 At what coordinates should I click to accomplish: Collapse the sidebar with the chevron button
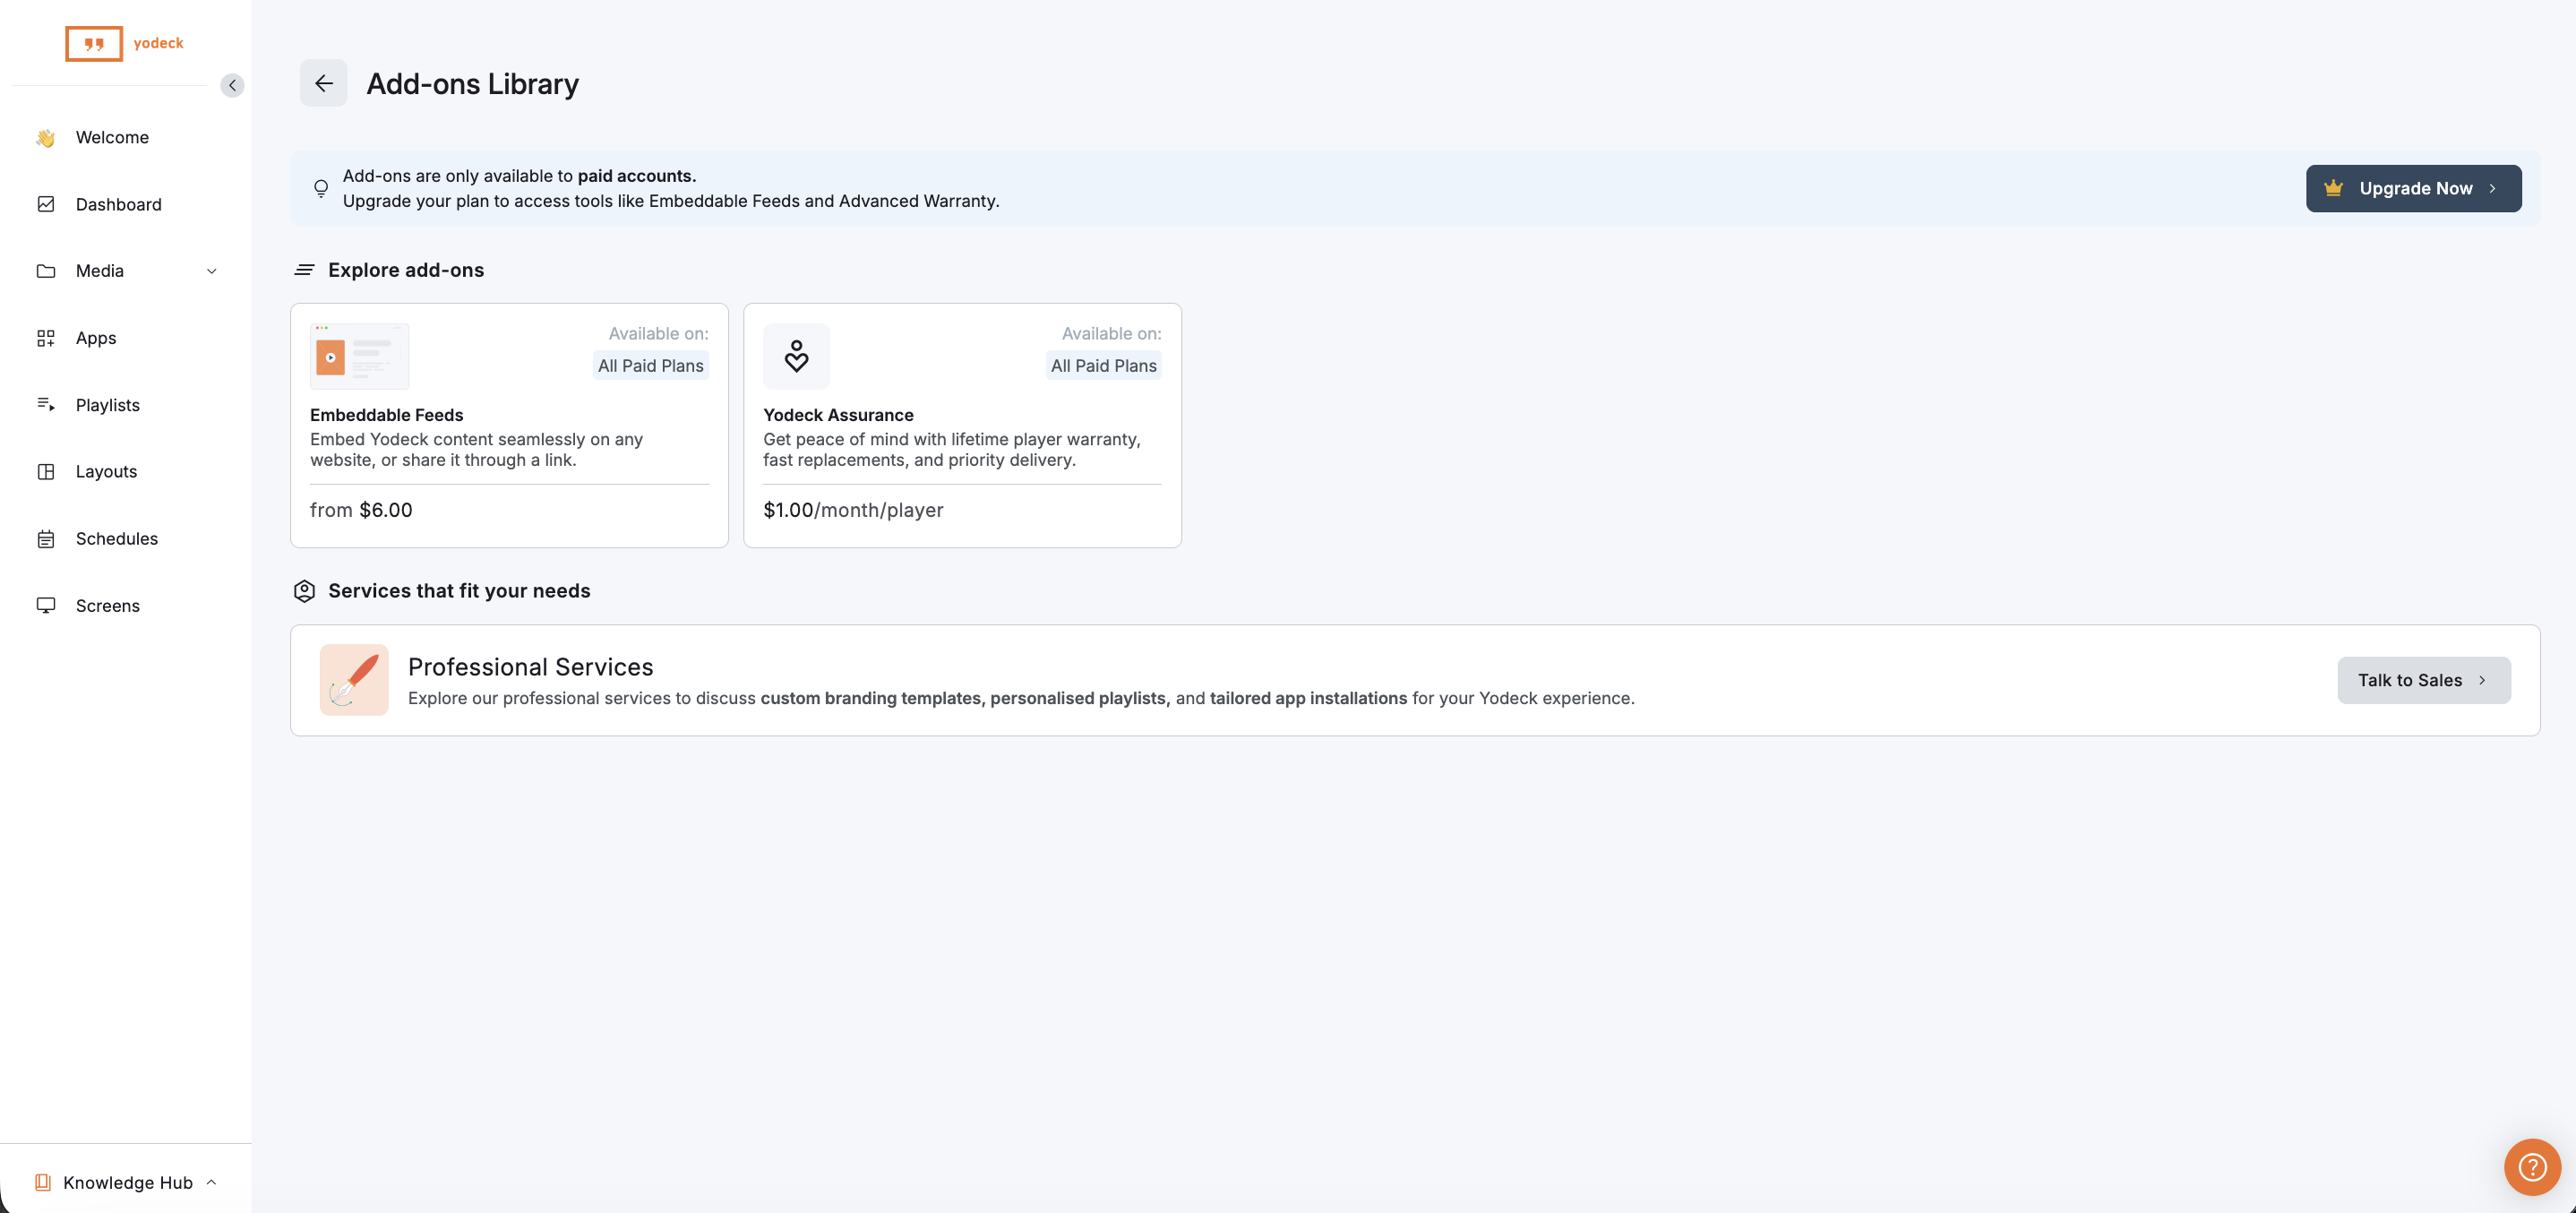[232, 85]
